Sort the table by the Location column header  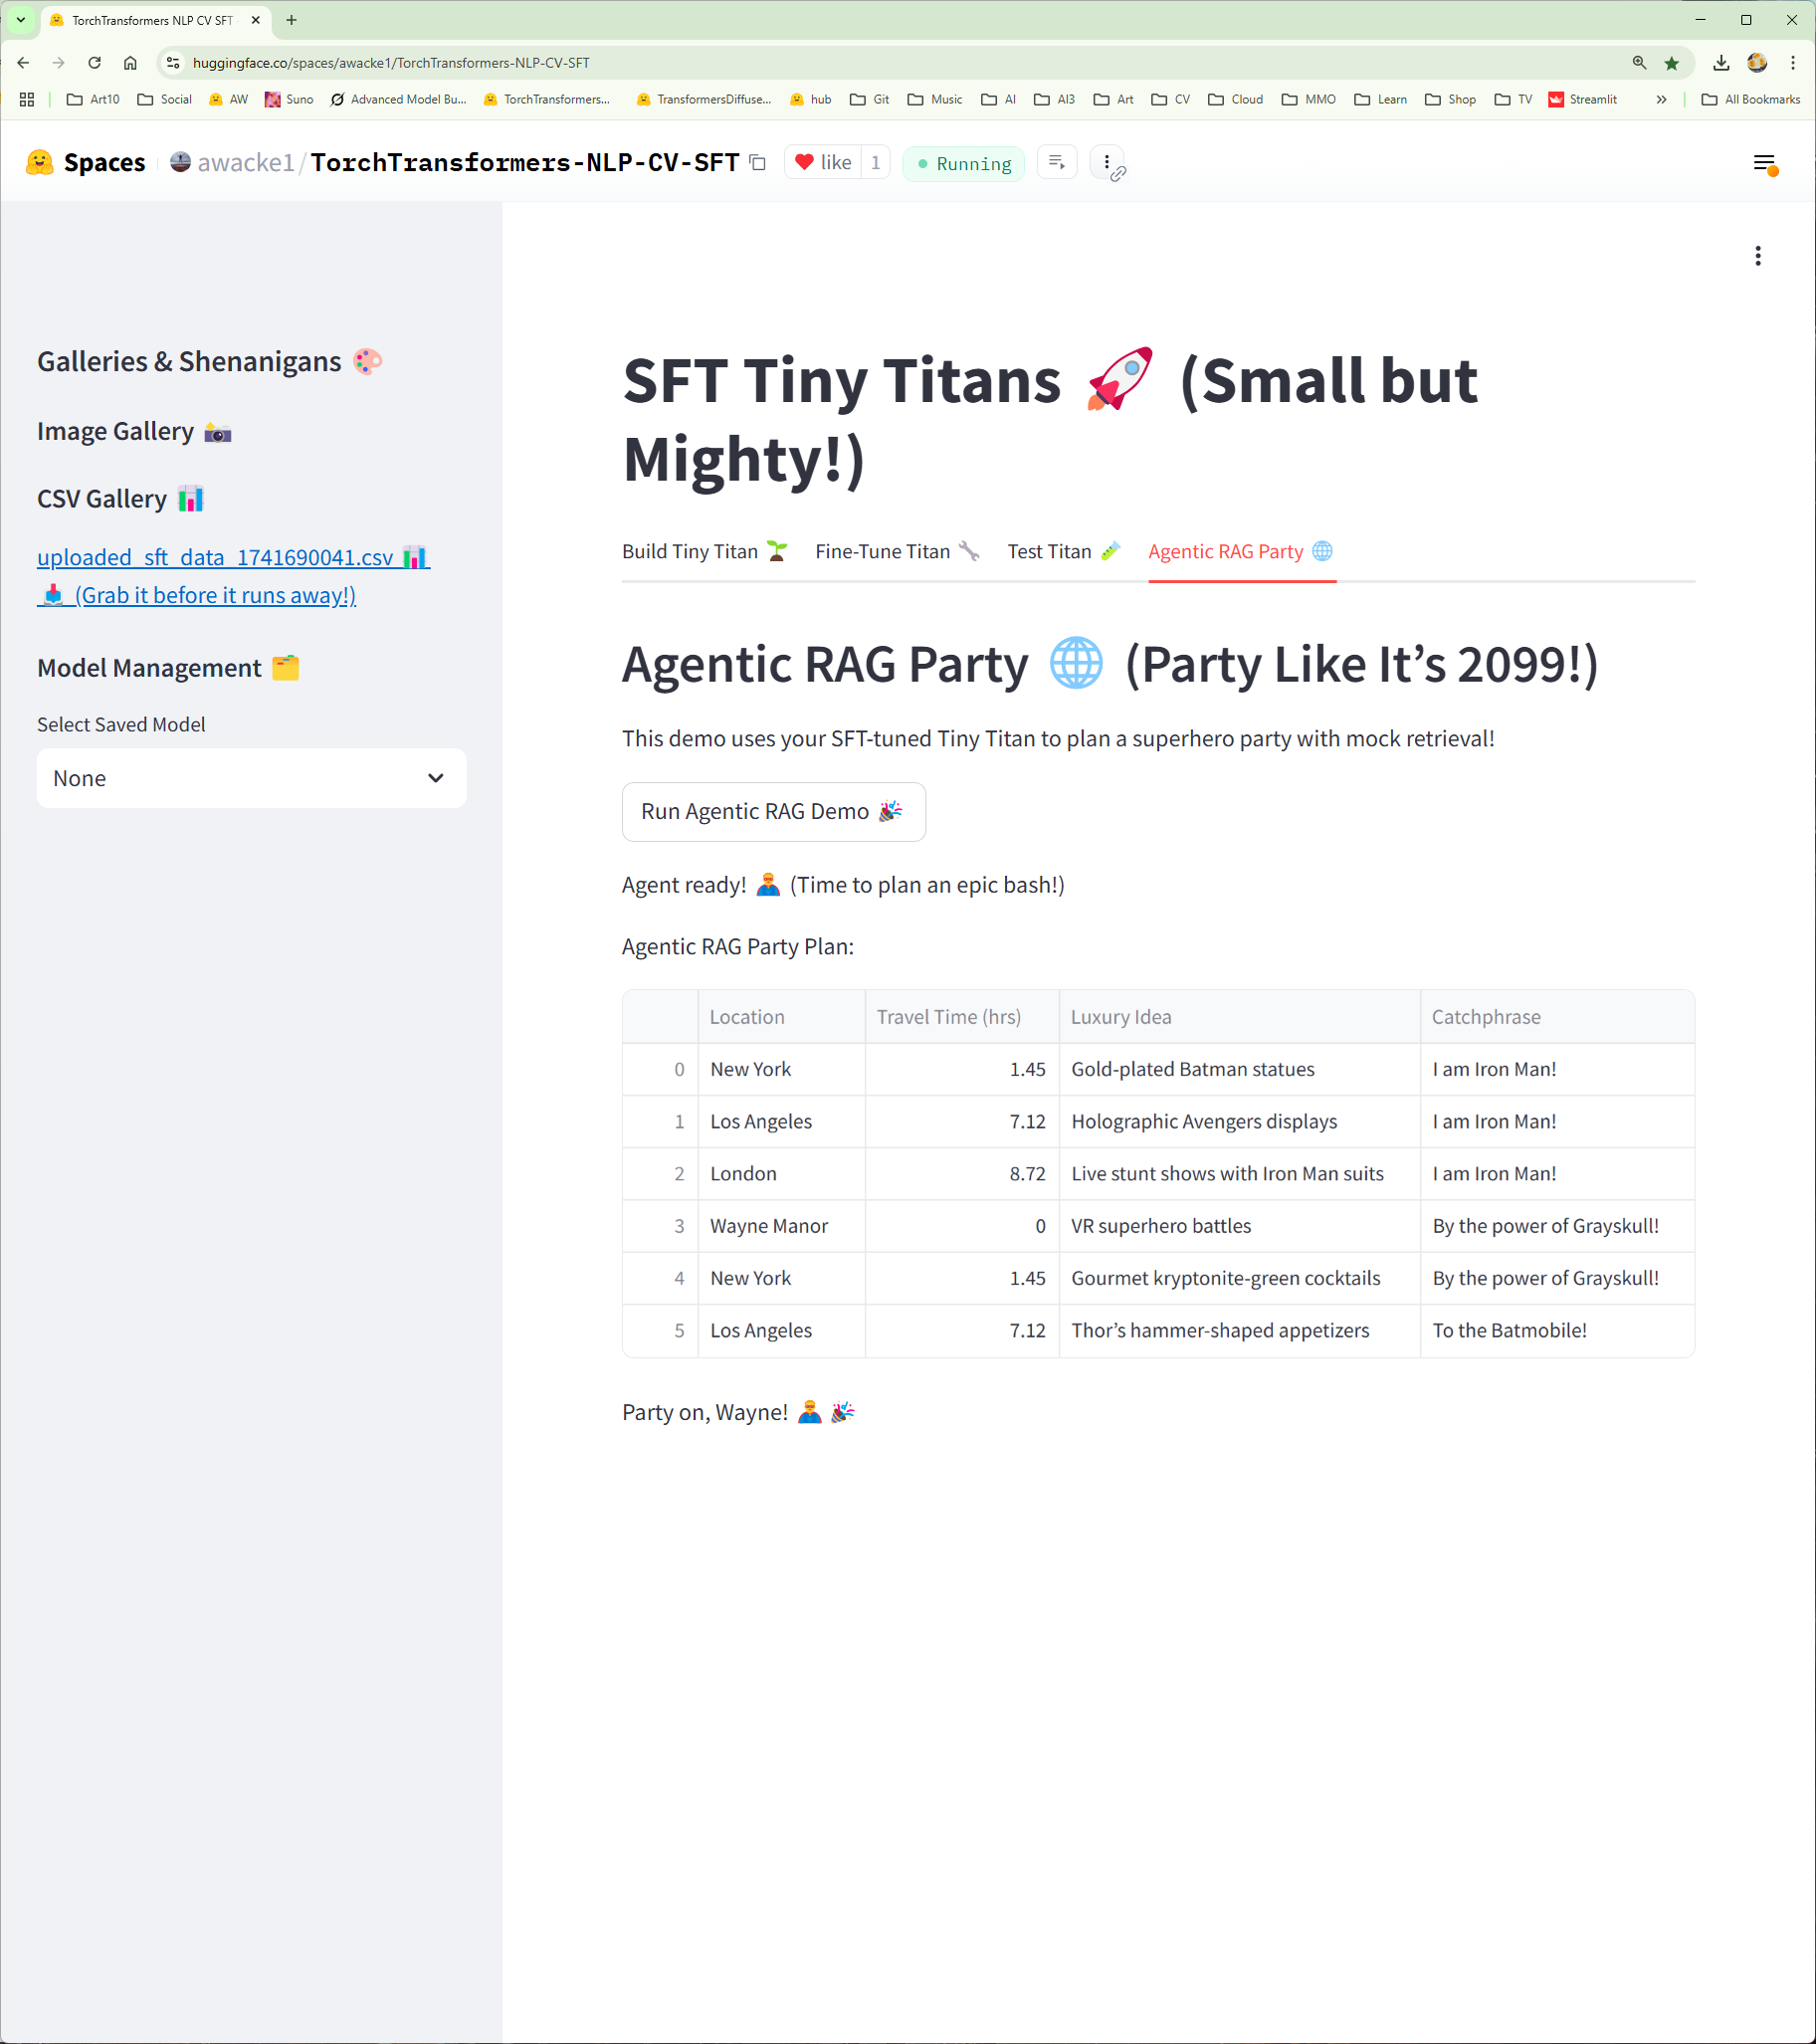(x=747, y=1017)
